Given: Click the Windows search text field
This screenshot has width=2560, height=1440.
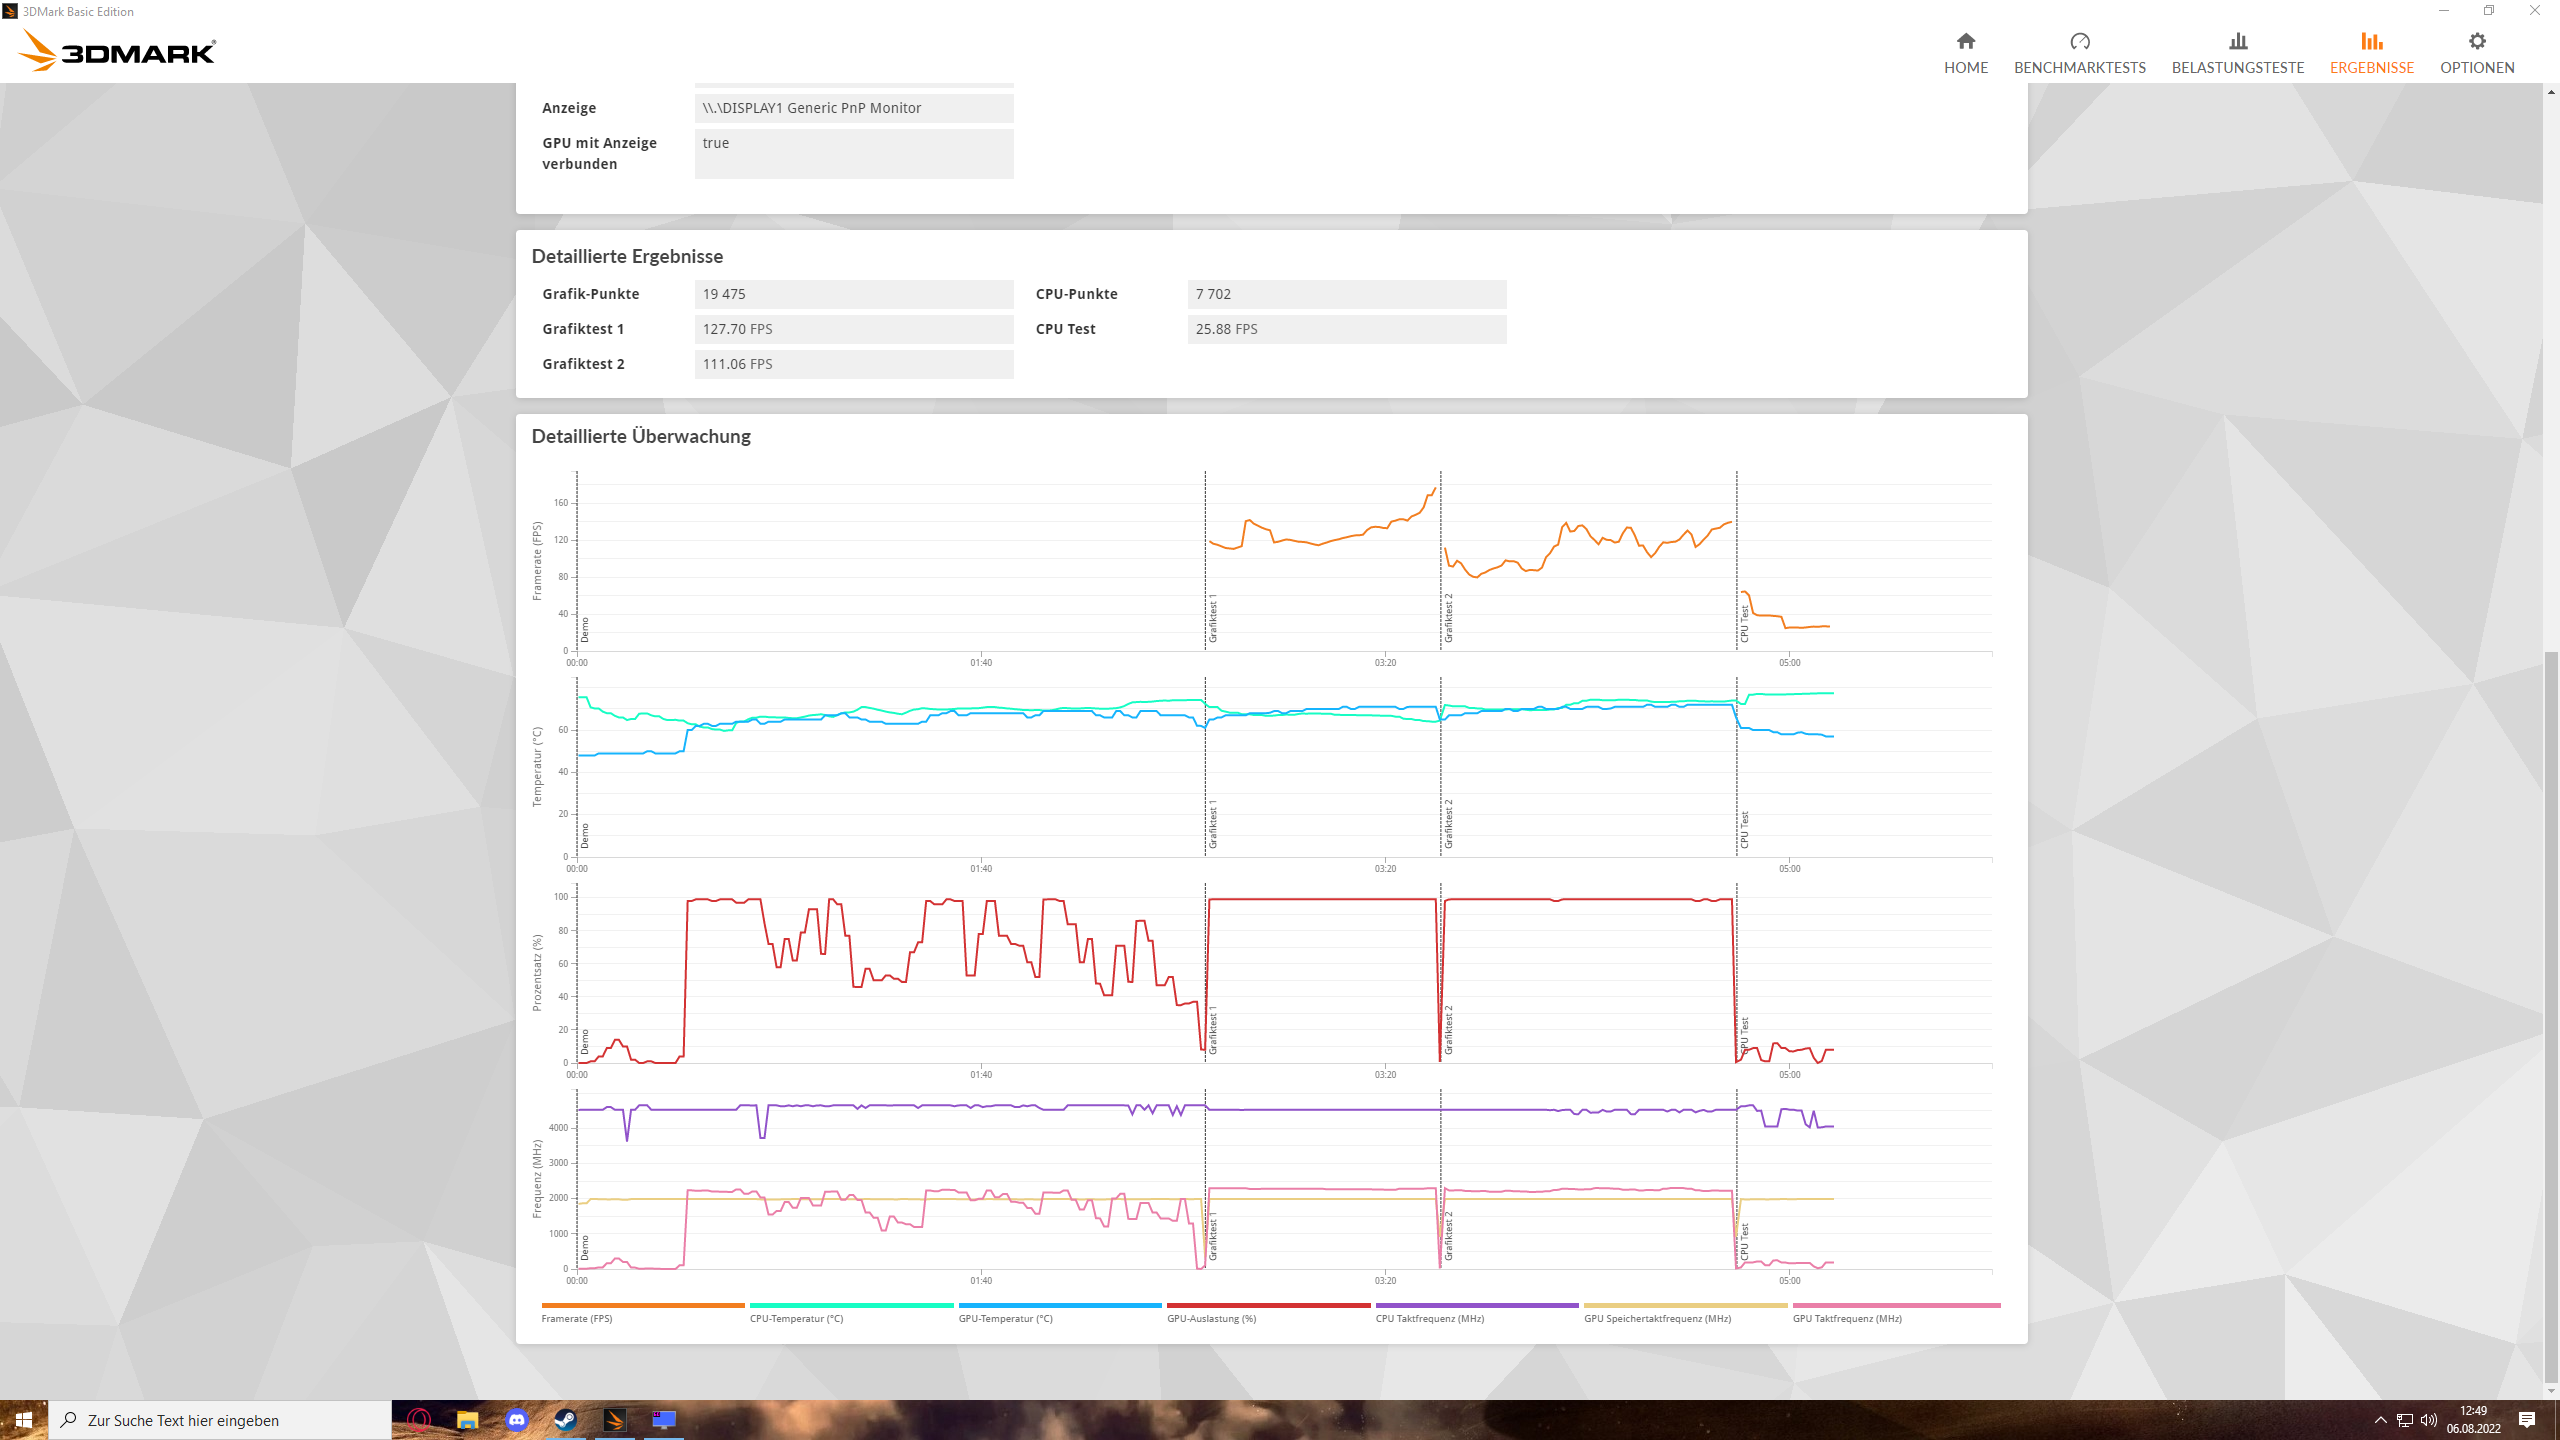Looking at the screenshot, I should tap(220, 1420).
